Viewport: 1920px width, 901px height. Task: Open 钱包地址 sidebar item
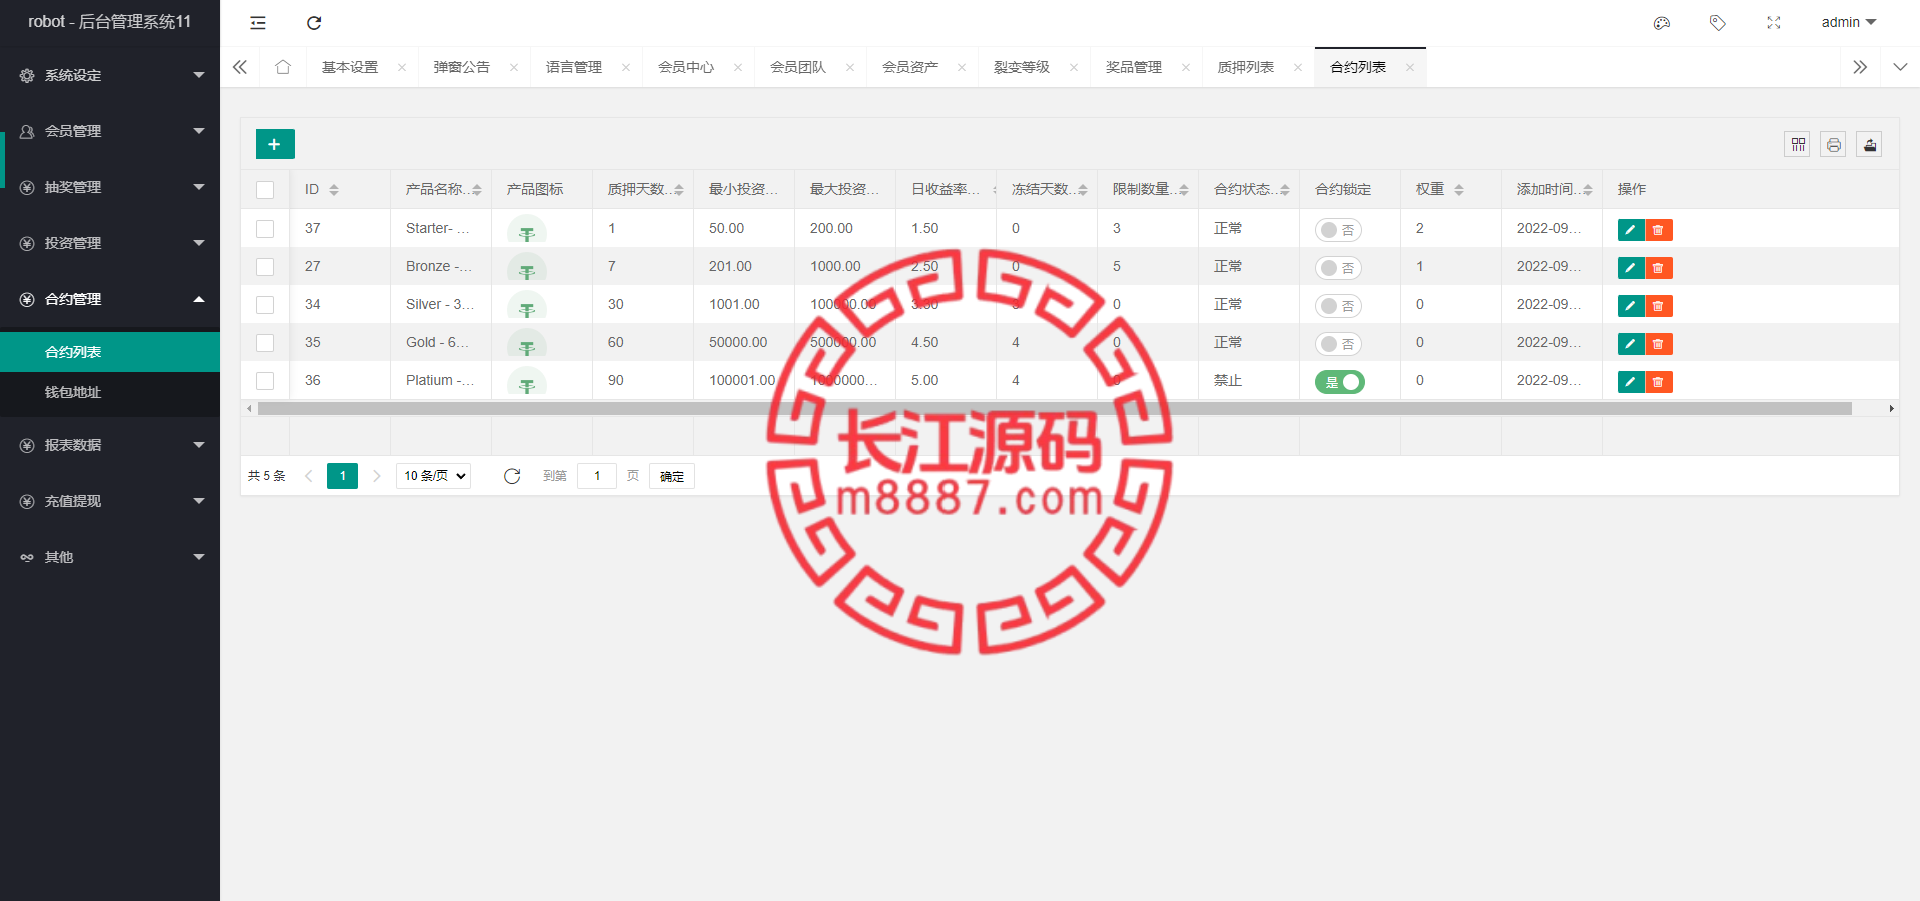pos(110,392)
